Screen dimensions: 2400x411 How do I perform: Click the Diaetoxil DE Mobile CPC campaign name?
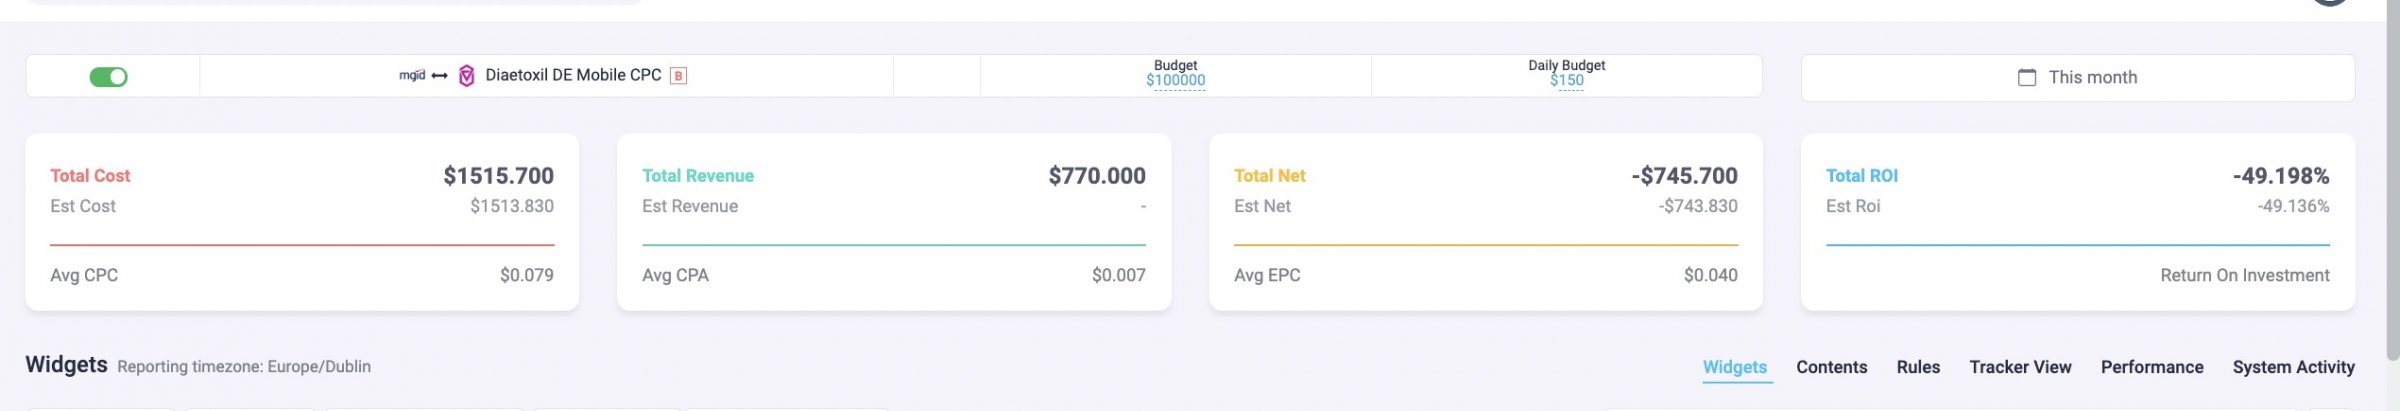573,75
